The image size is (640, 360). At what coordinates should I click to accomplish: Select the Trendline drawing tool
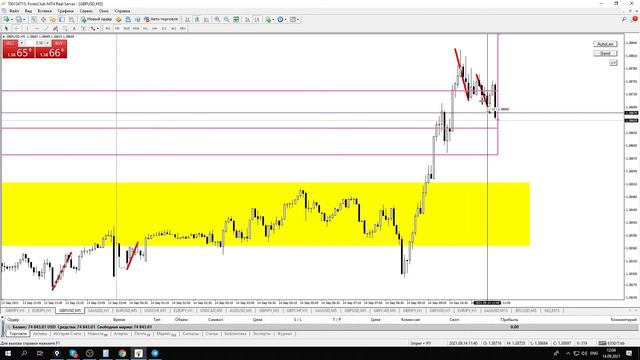pos(46,28)
